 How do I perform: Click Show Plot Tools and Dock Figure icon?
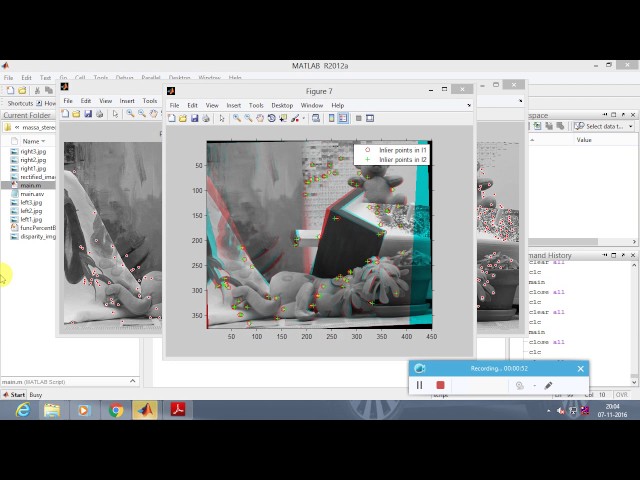tap(370, 118)
